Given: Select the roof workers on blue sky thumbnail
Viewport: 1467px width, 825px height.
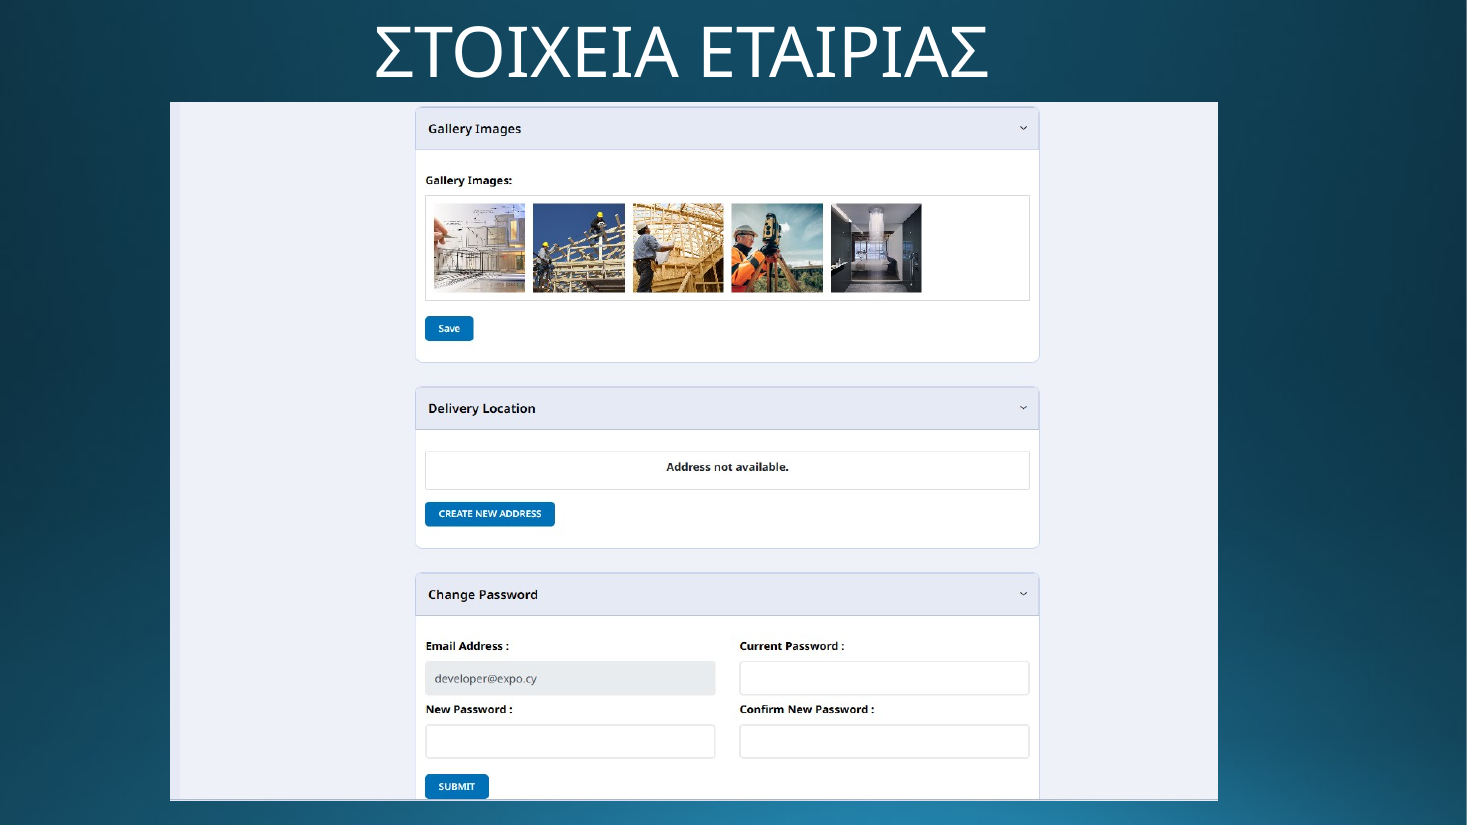Looking at the screenshot, I should 579,248.
